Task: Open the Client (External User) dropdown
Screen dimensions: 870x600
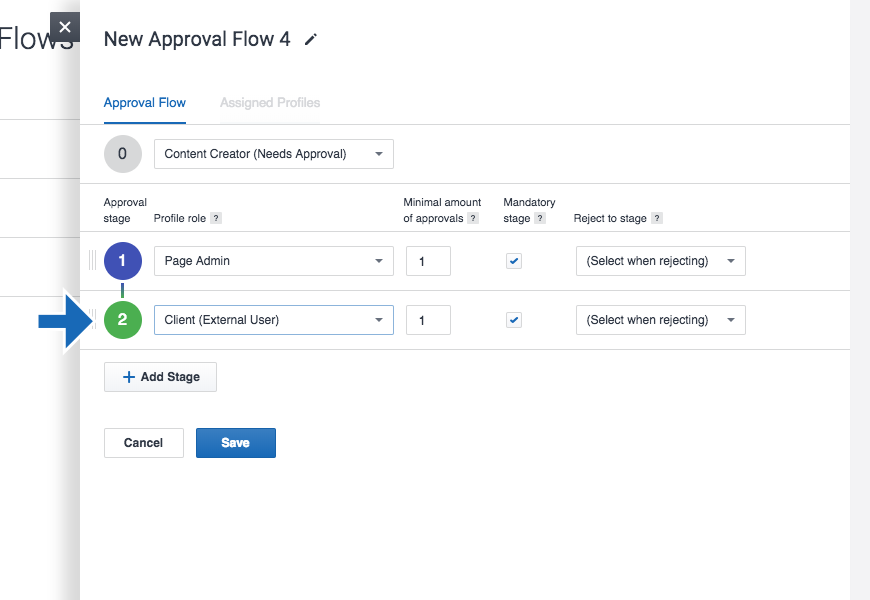Action: [x=273, y=319]
